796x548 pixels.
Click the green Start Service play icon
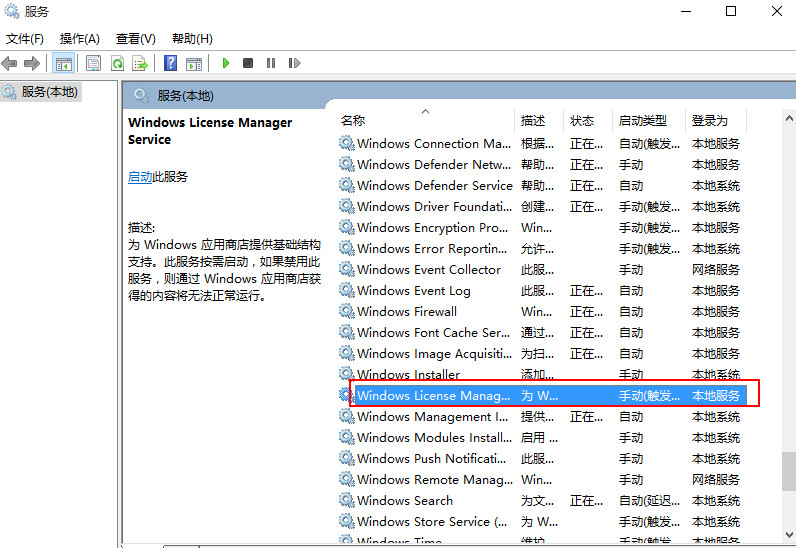(226, 63)
